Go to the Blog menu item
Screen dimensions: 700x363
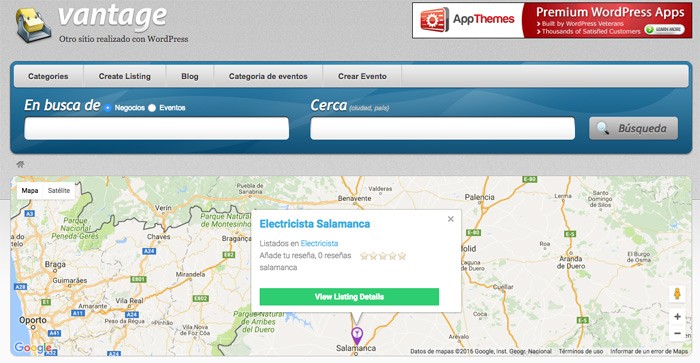coord(190,76)
